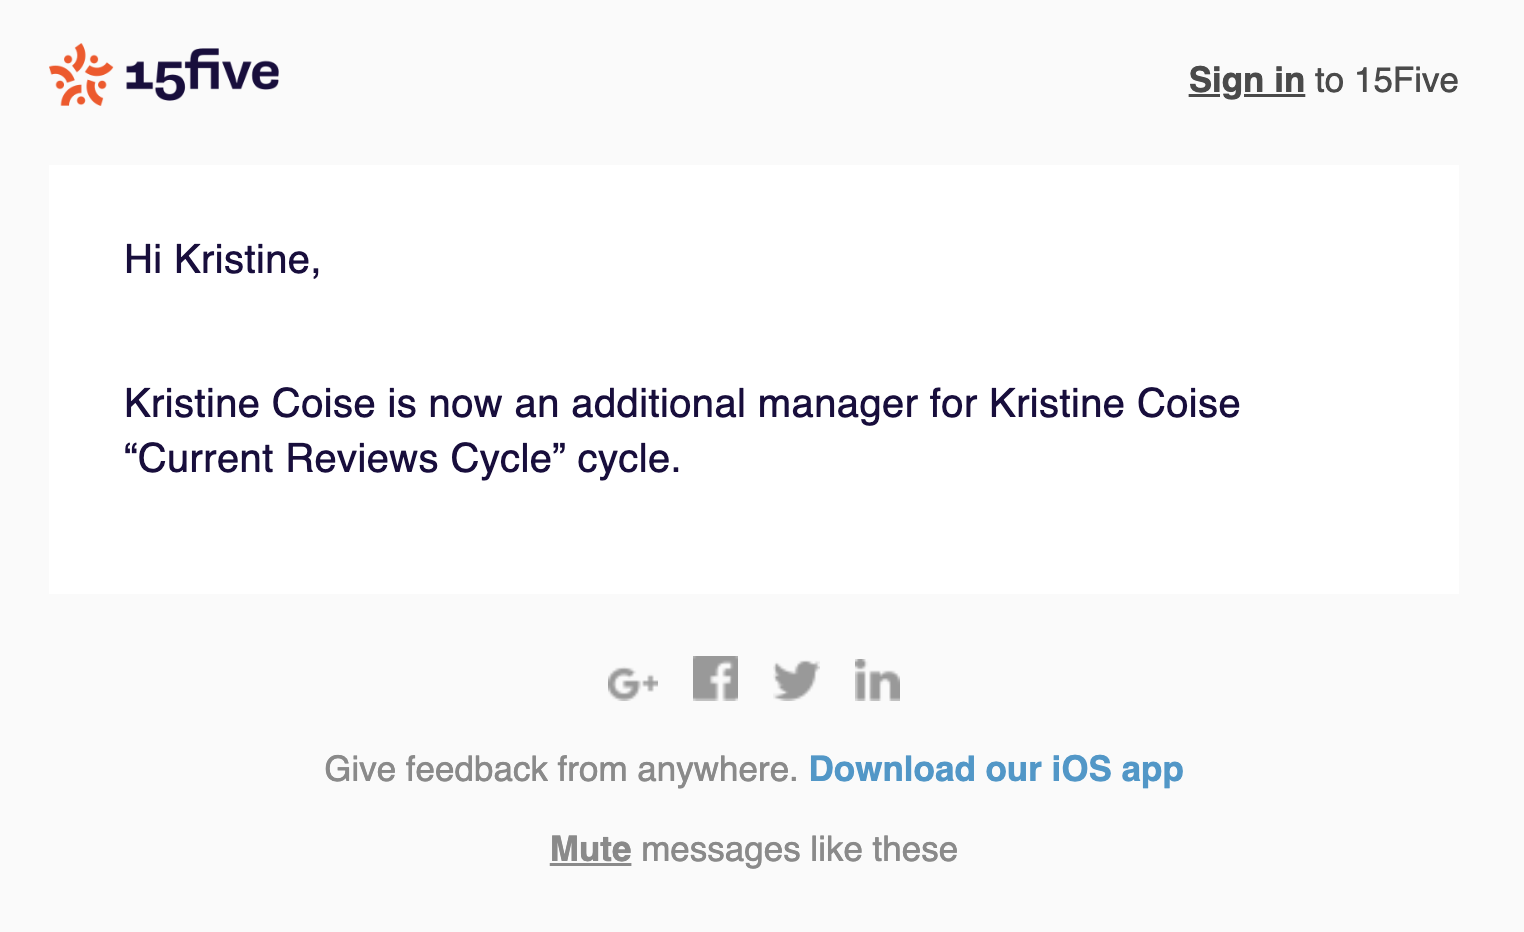Screen dimensions: 1524x932
Task: Open the Sign in link
Action: 1245,80
